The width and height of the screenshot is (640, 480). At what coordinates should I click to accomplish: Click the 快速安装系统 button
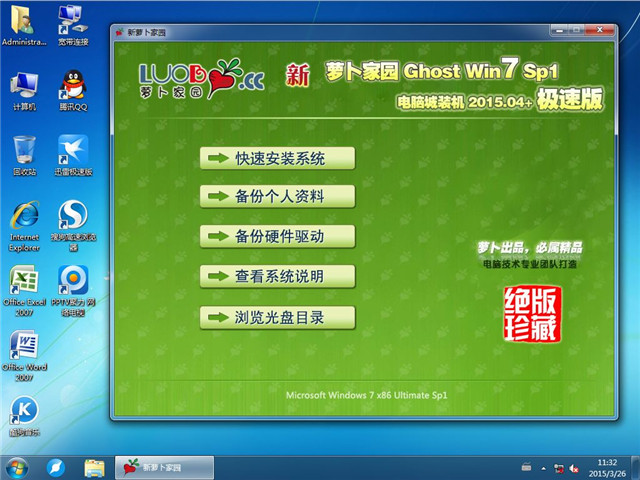click(x=278, y=158)
